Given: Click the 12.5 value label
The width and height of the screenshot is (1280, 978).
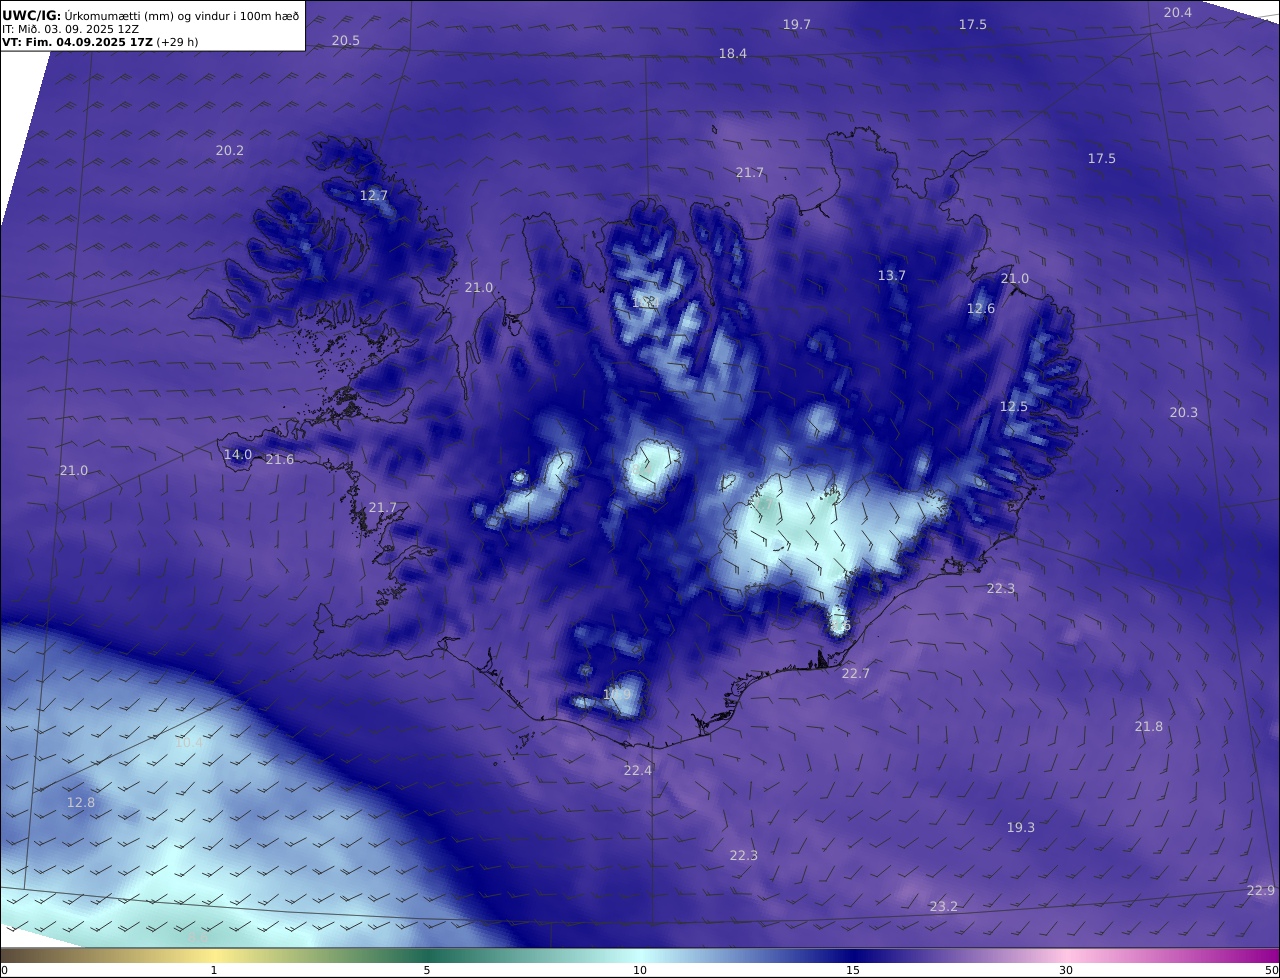Looking at the screenshot, I should 1013,406.
